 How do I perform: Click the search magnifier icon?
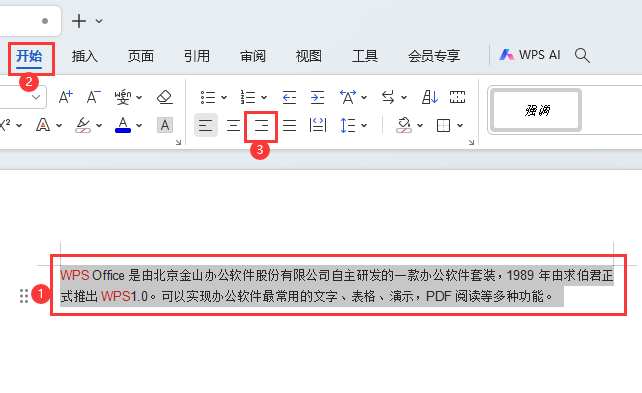(x=582, y=55)
